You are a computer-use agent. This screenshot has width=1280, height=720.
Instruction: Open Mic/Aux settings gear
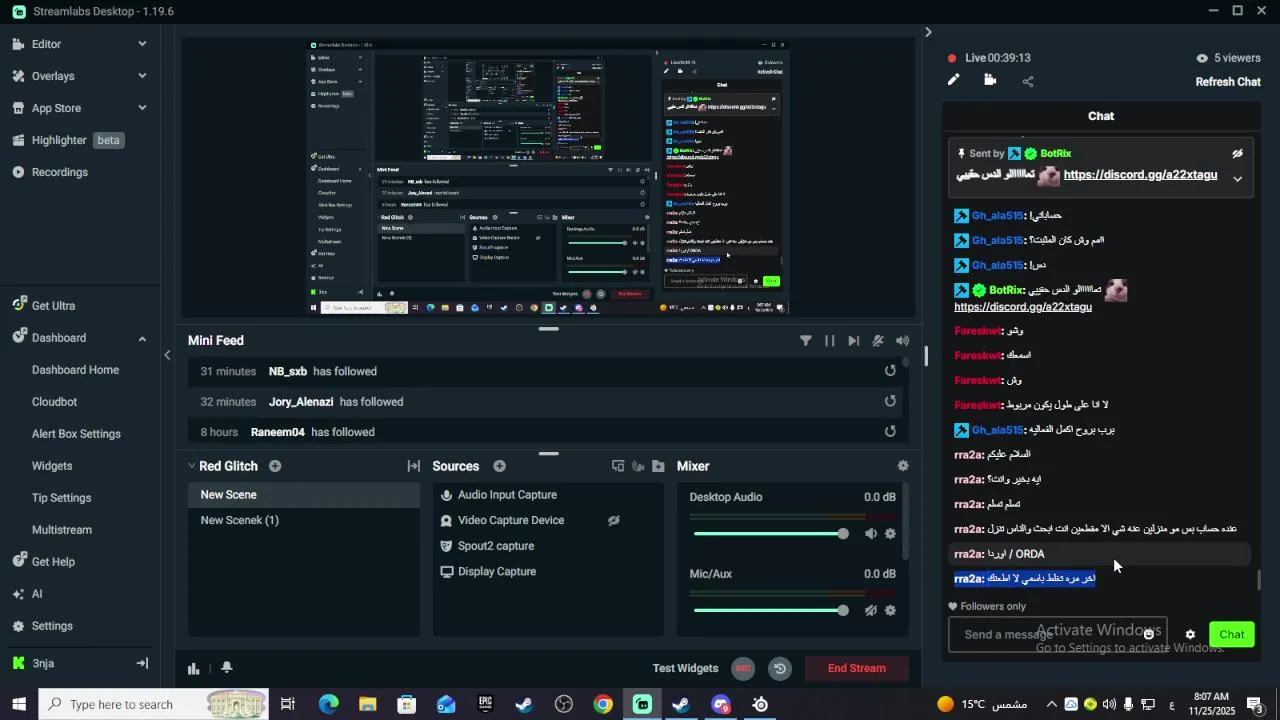pos(890,611)
